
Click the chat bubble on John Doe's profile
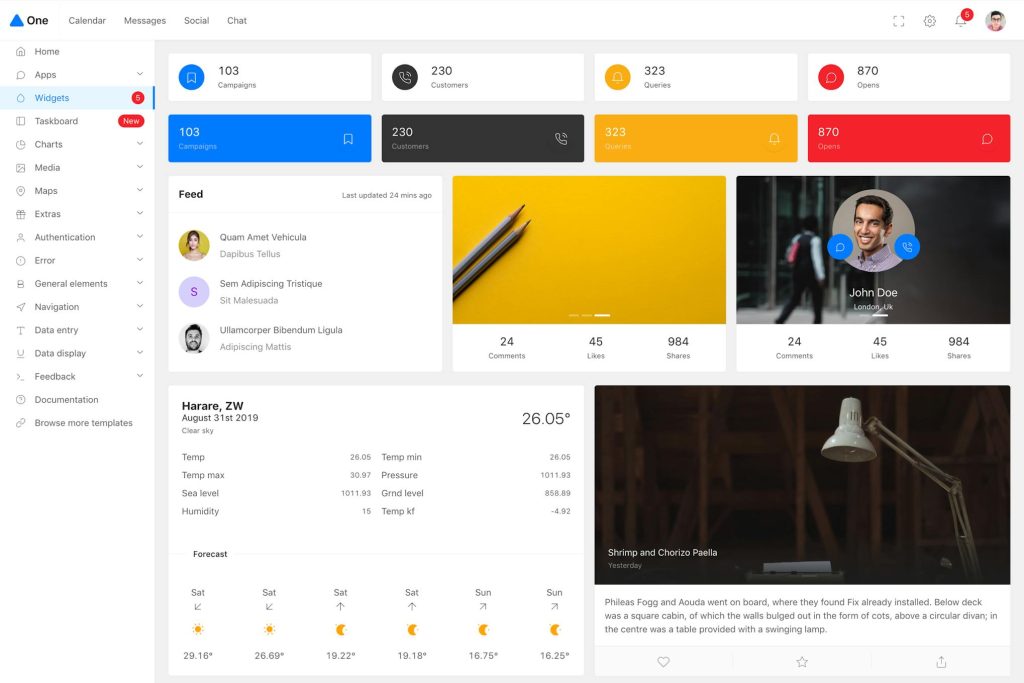840,246
